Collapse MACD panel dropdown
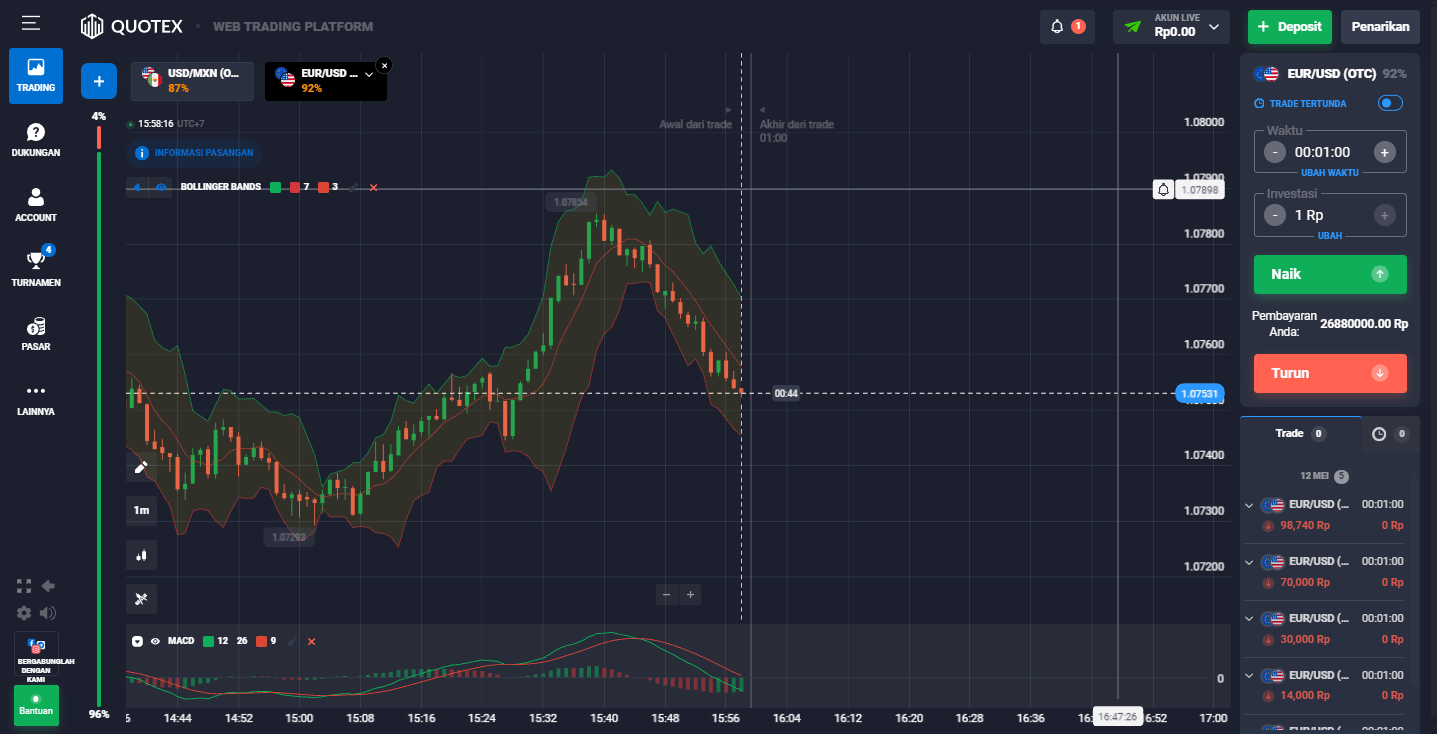 [137, 641]
